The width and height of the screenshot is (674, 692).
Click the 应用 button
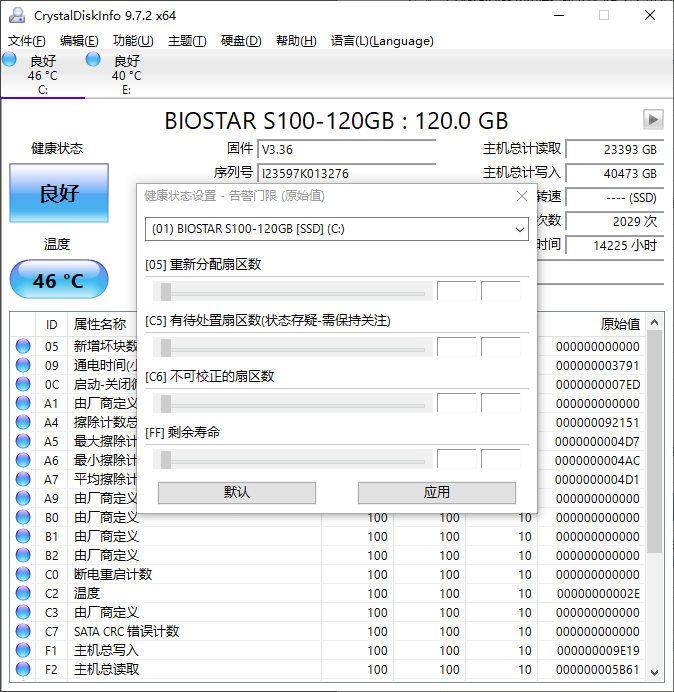pyautogui.click(x=437, y=492)
